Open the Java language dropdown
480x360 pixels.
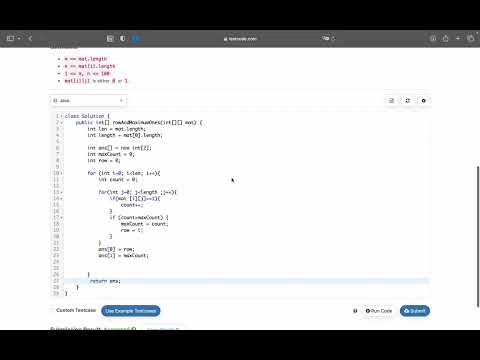(88, 100)
